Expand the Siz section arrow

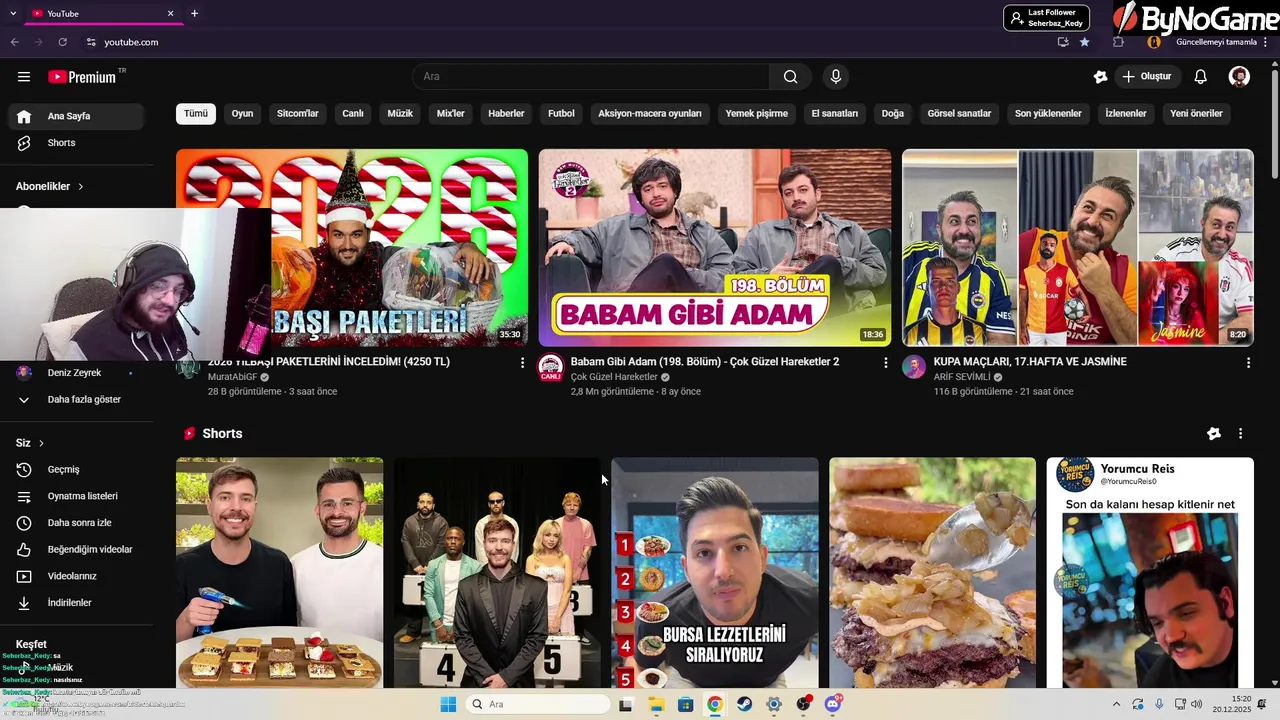pyautogui.click(x=41, y=443)
